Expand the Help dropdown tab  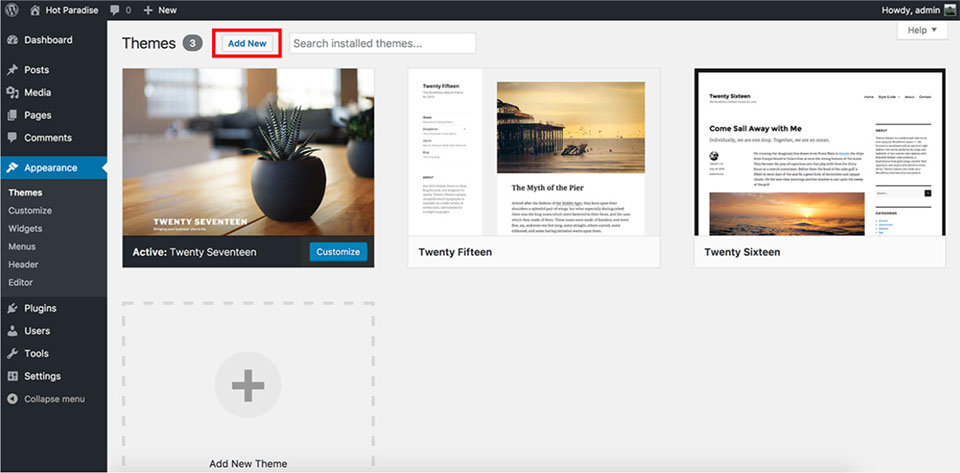click(922, 31)
